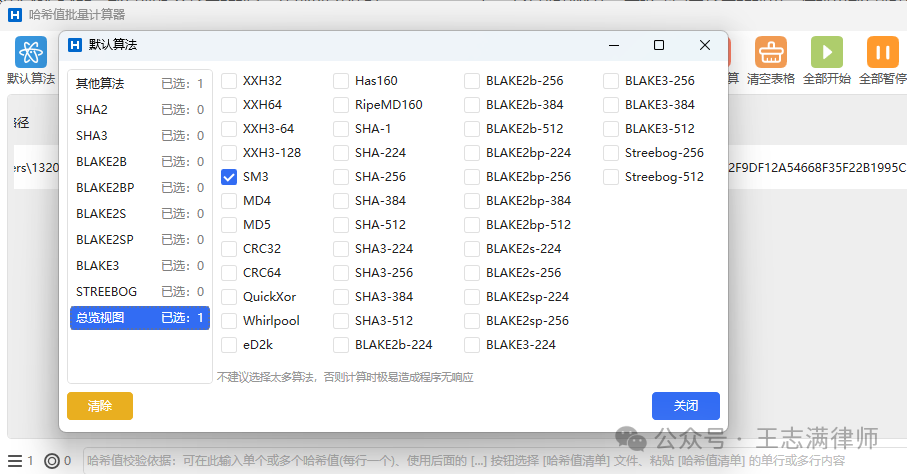Select 其他算法 category in sidebar
The height and width of the screenshot is (474, 907).
[x=139, y=84]
